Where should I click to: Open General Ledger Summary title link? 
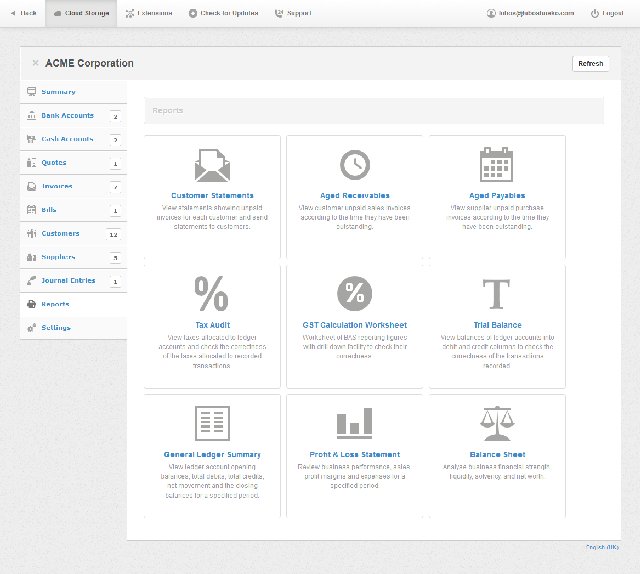coord(212,454)
